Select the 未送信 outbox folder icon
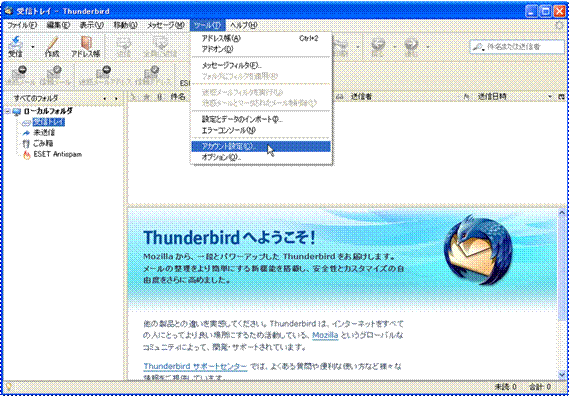 (26, 133)
